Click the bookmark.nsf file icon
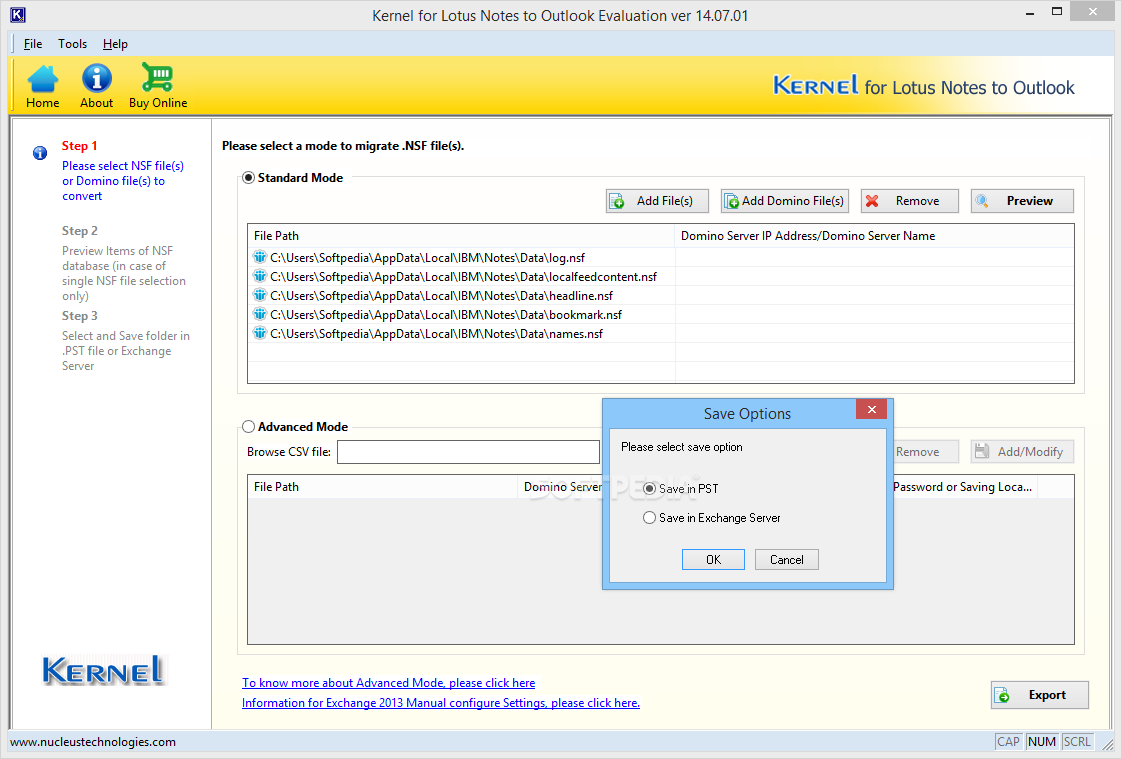 [260, 314]
